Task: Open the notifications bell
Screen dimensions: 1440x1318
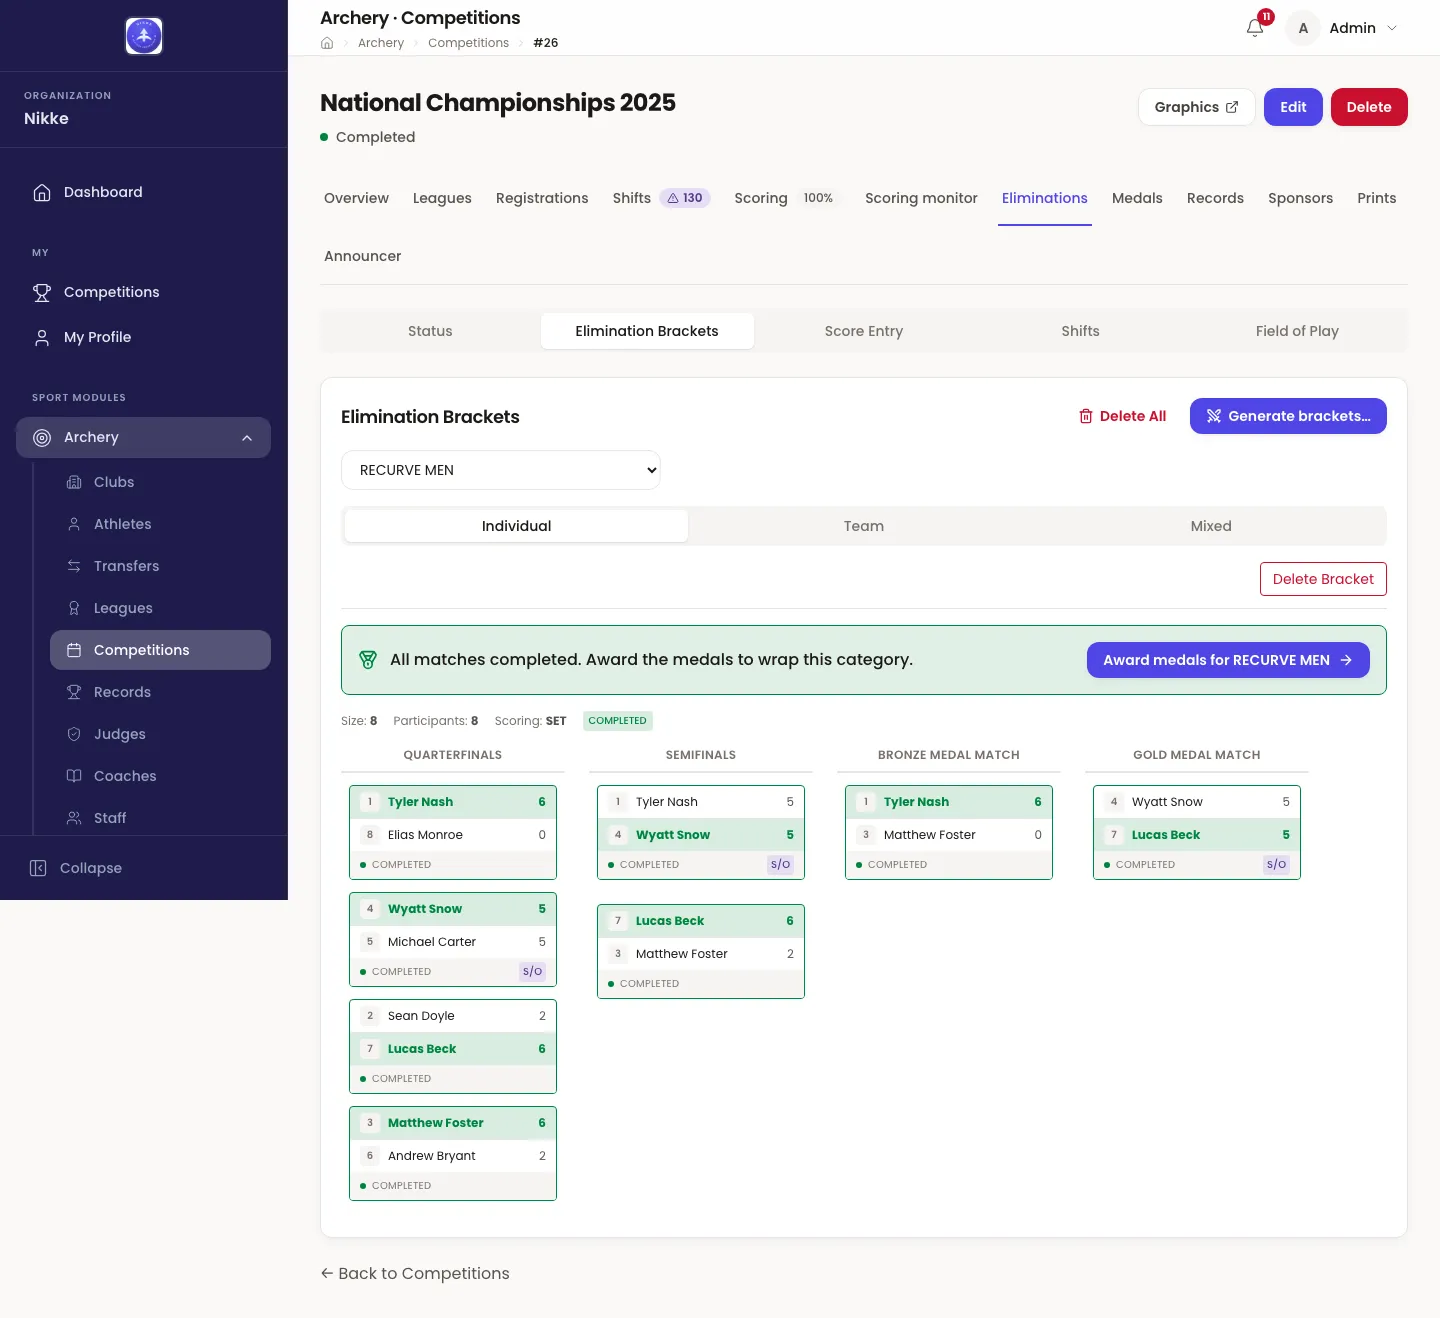Action: pyautogui.click(x=1255, y=28)
